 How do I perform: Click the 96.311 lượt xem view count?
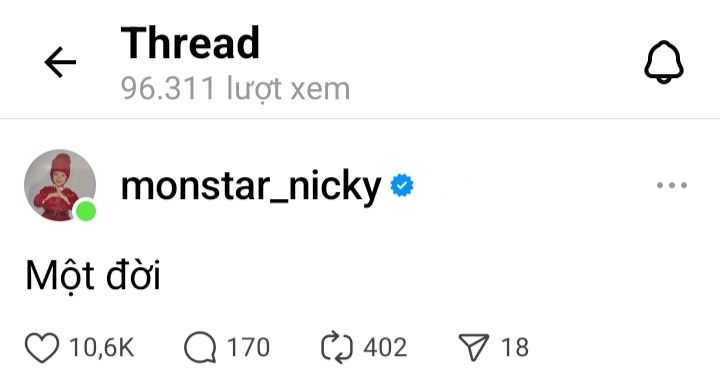[236, 89]
